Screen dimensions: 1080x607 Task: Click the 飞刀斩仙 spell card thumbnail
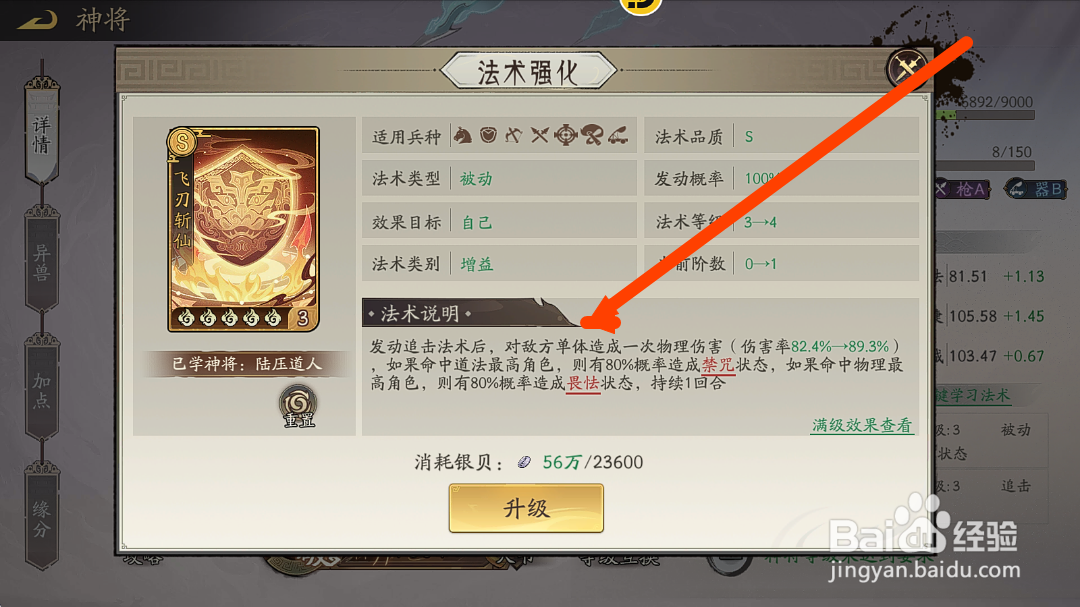(243, 229)
